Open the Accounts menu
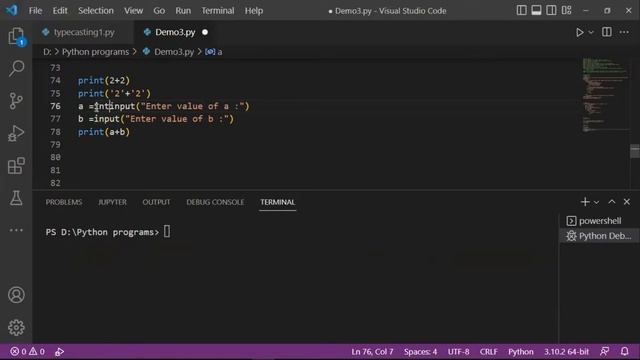 click(16, 295)
